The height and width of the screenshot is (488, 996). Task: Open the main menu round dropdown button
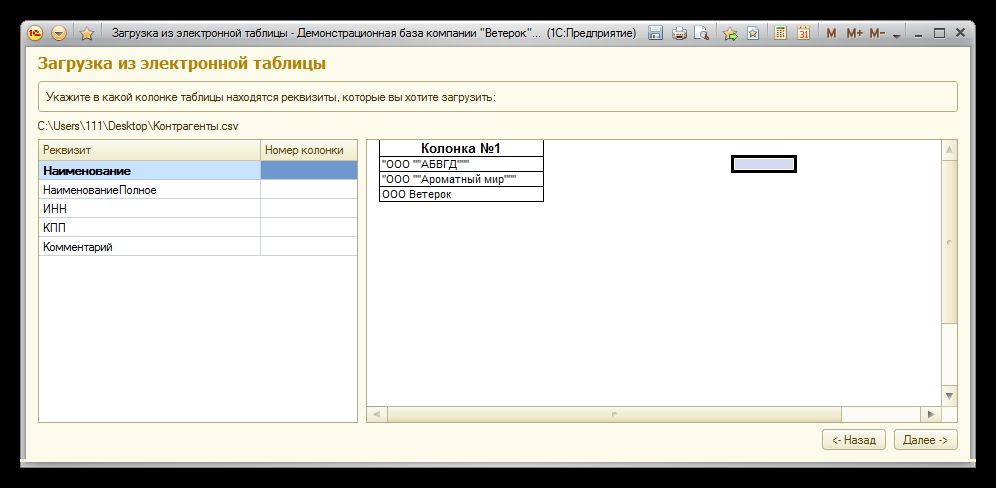pos(59,33)
